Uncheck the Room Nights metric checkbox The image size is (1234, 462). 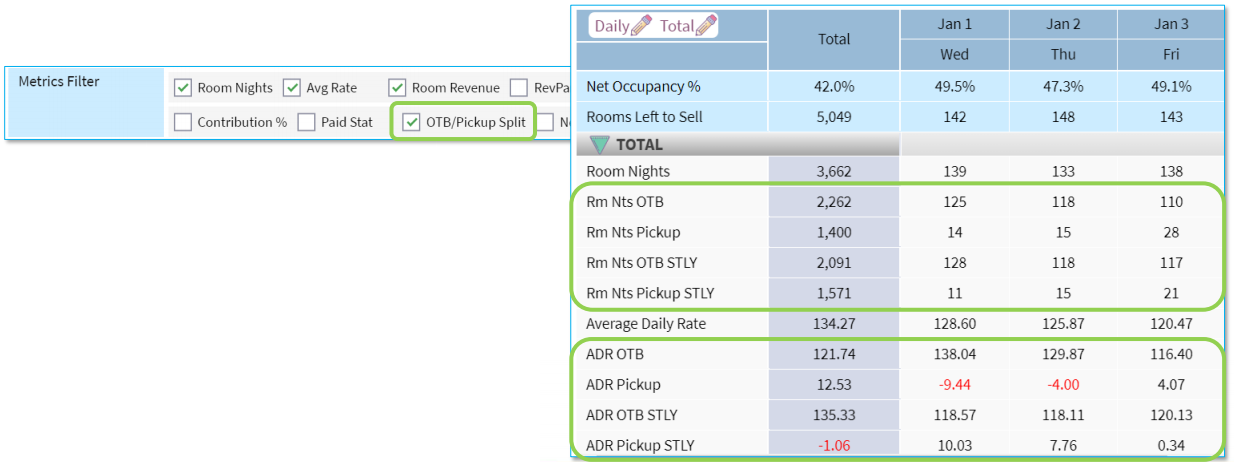click(x=183, y=88)
